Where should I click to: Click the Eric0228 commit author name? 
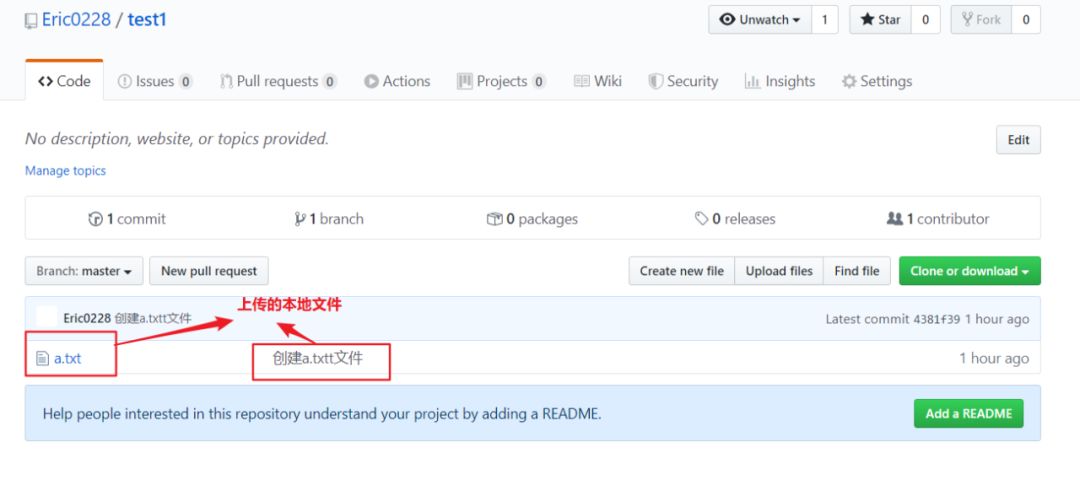[87, 318]
